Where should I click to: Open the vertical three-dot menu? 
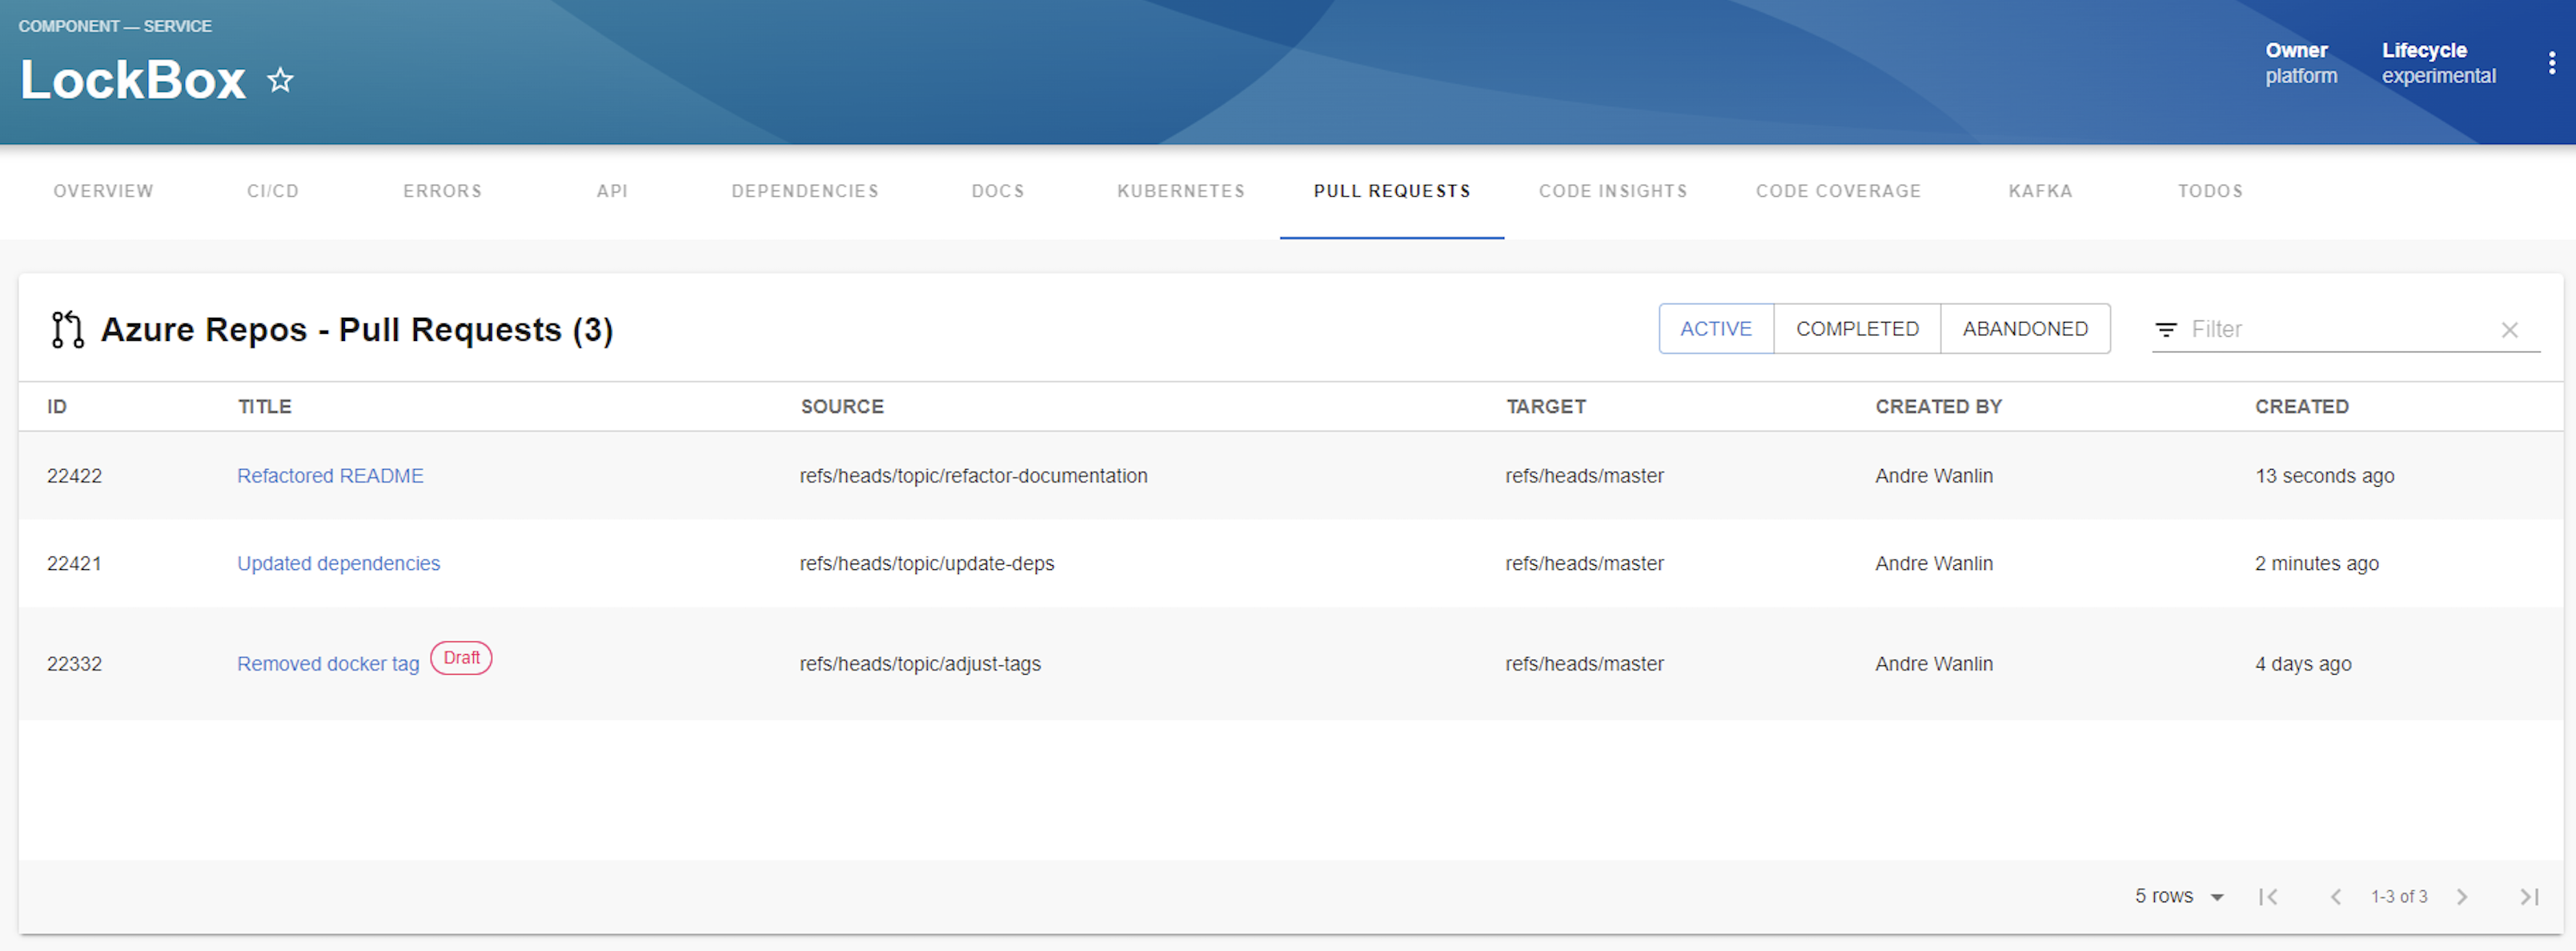[x=2551, y=64]
